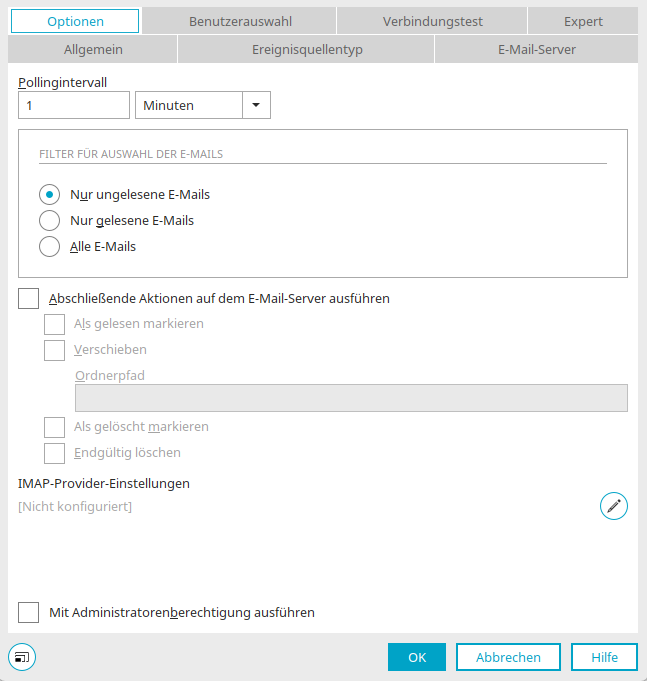Screen dimensions: 647x681
Task: Tick the Endgültig löschen checkbox
Action: [x=54, y=453]
